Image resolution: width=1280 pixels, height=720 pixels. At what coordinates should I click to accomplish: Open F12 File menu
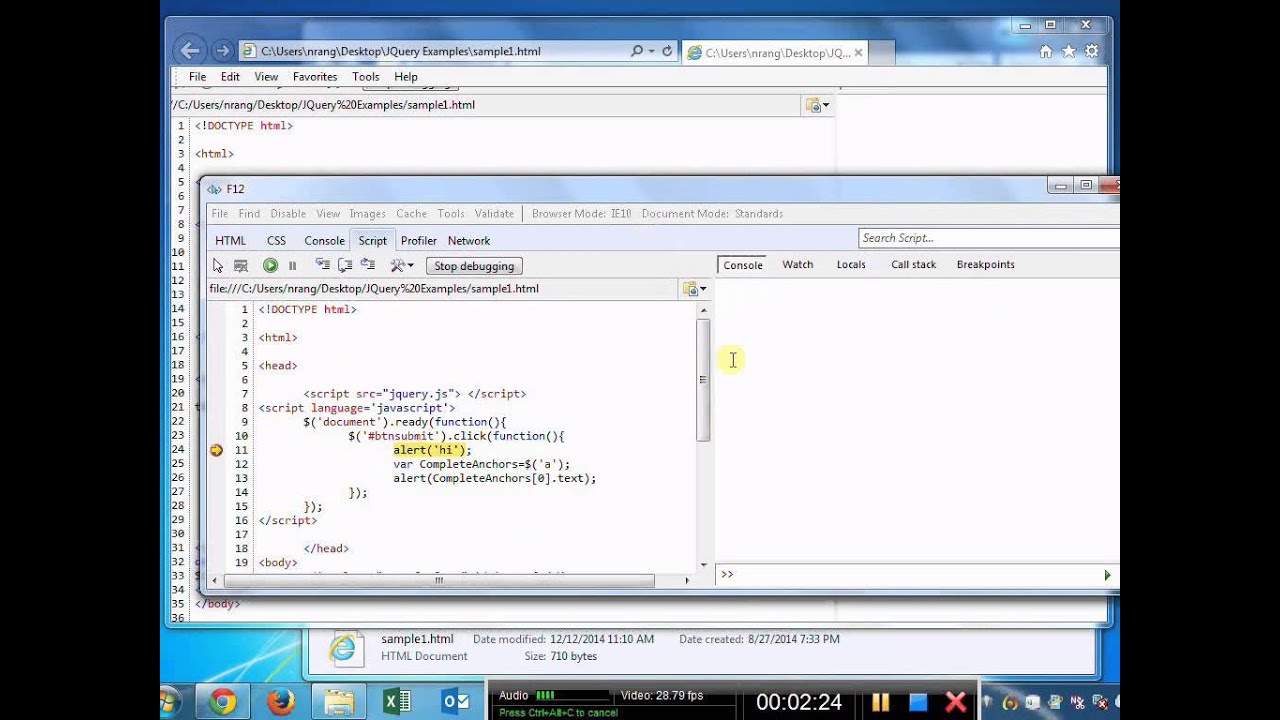coord(219,214)
